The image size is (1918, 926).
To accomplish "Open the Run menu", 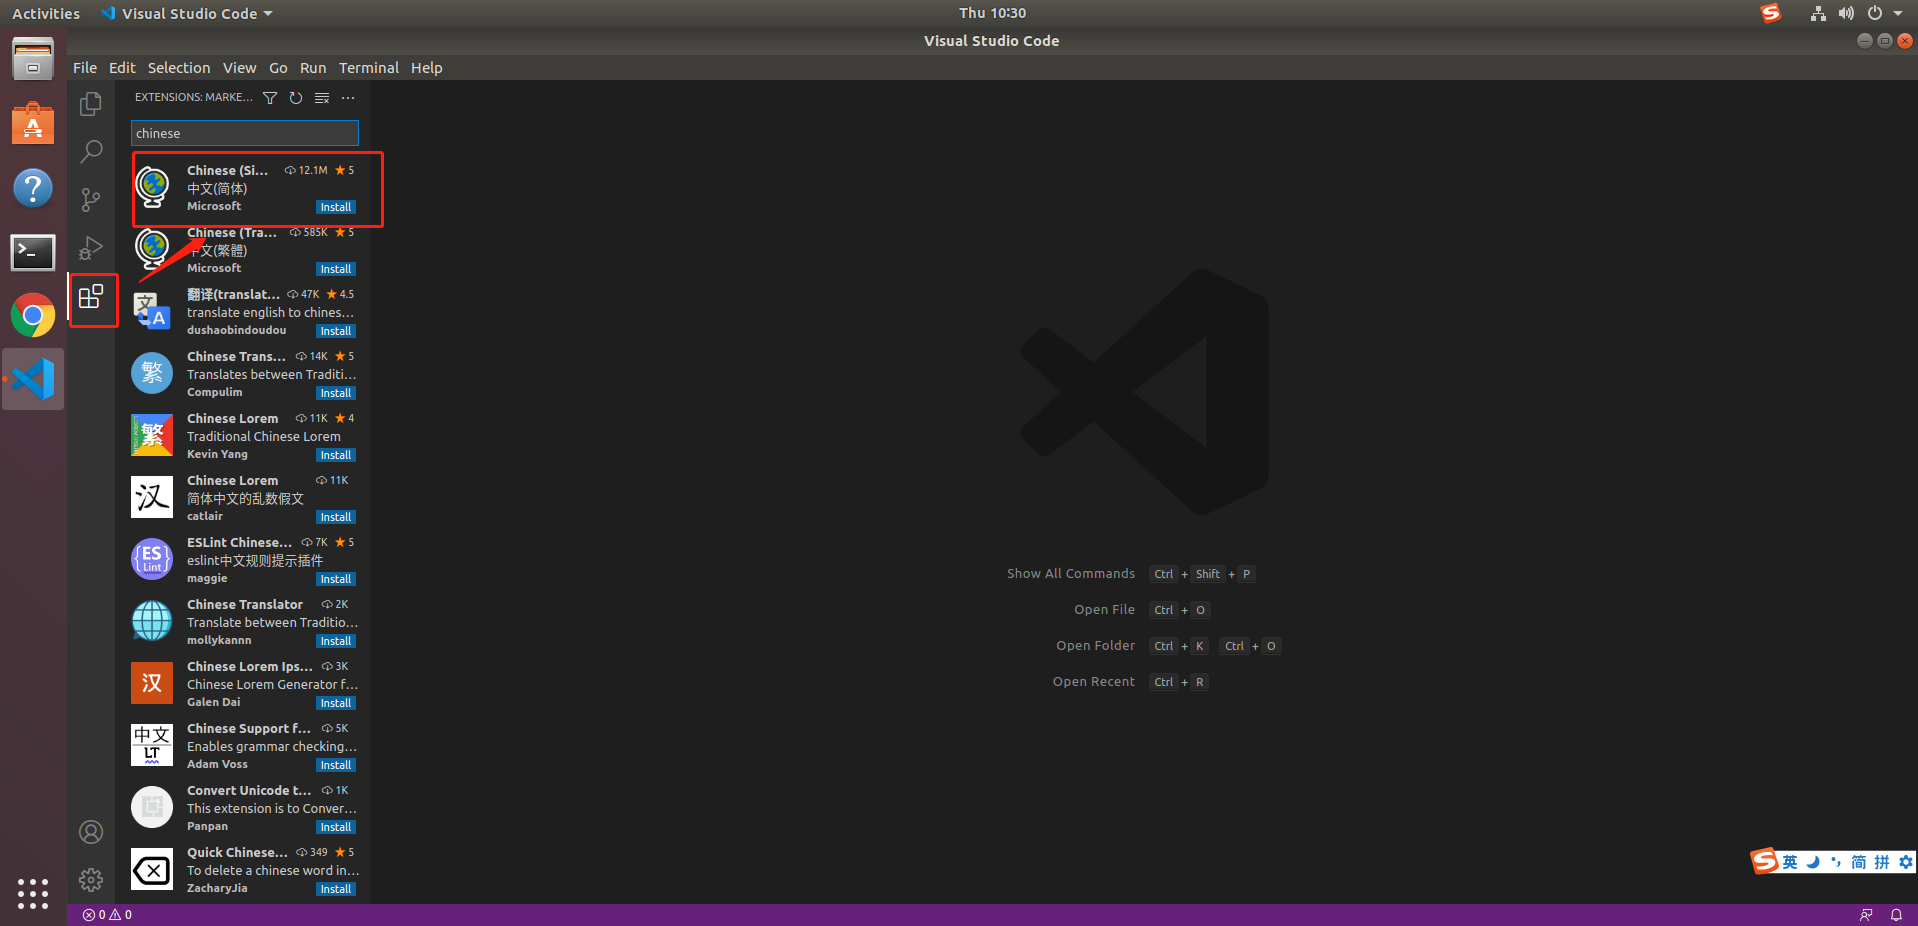I will click(313, 68).
